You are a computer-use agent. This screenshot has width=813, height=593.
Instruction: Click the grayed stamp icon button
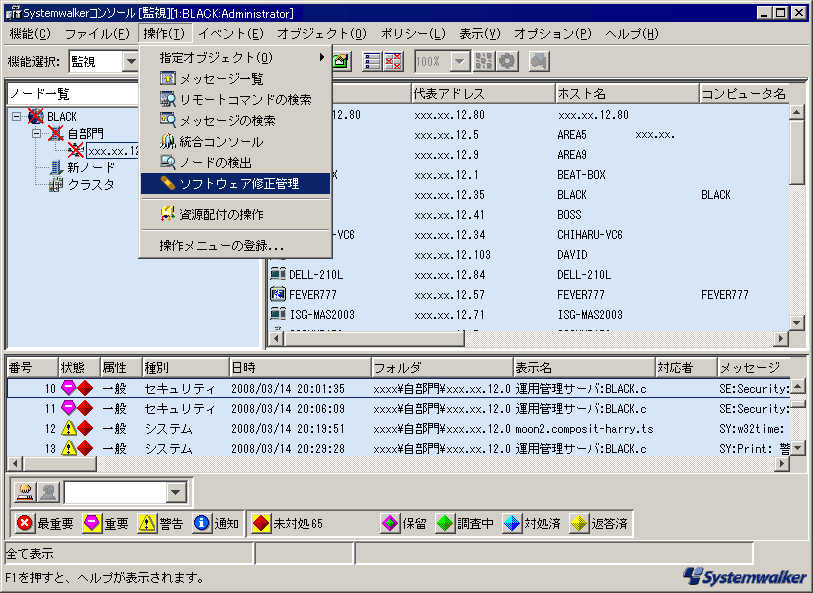click(x=48, y=492)
